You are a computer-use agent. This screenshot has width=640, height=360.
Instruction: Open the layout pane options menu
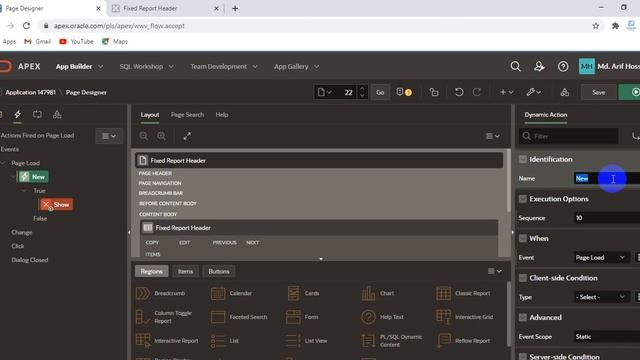[x=493, y=136]
